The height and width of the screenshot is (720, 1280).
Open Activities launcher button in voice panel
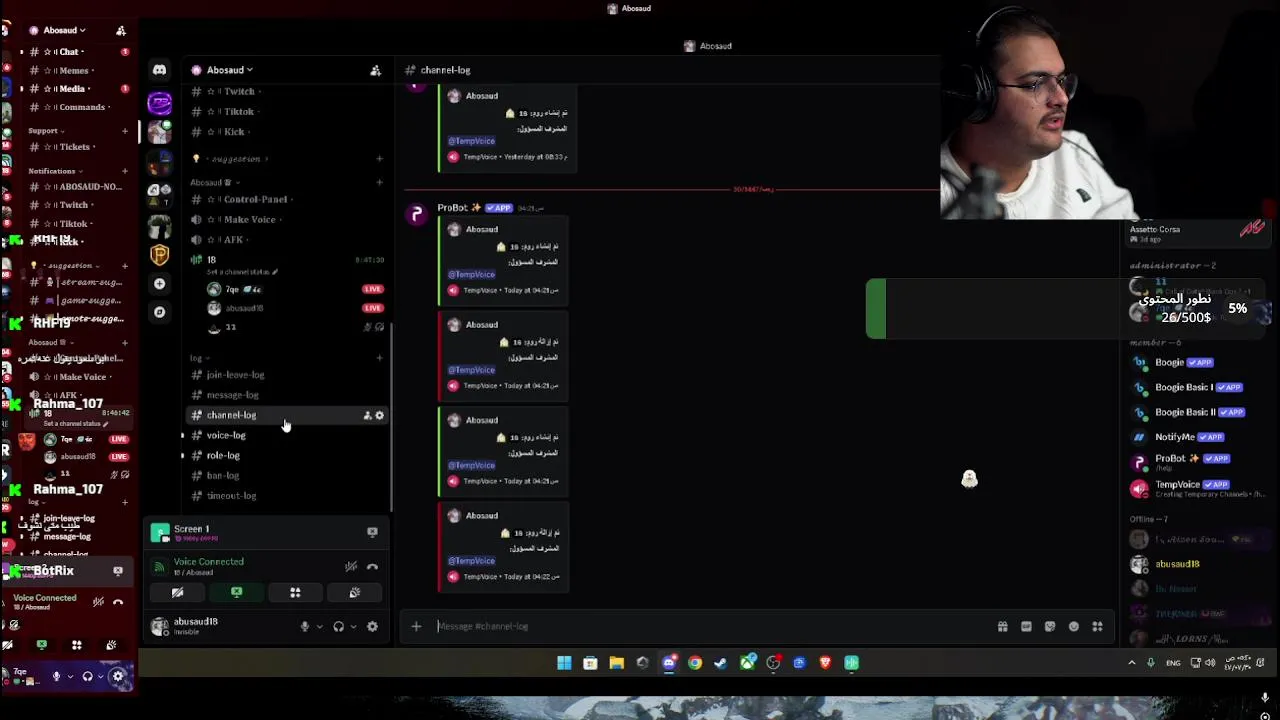[x=295, y=593]
